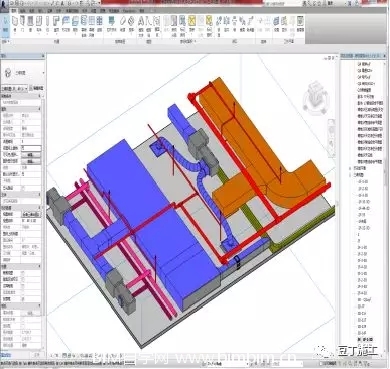Screen dimensions: 390x369
Task: Choose the Model Group tool
Action: tap(157, 26)
